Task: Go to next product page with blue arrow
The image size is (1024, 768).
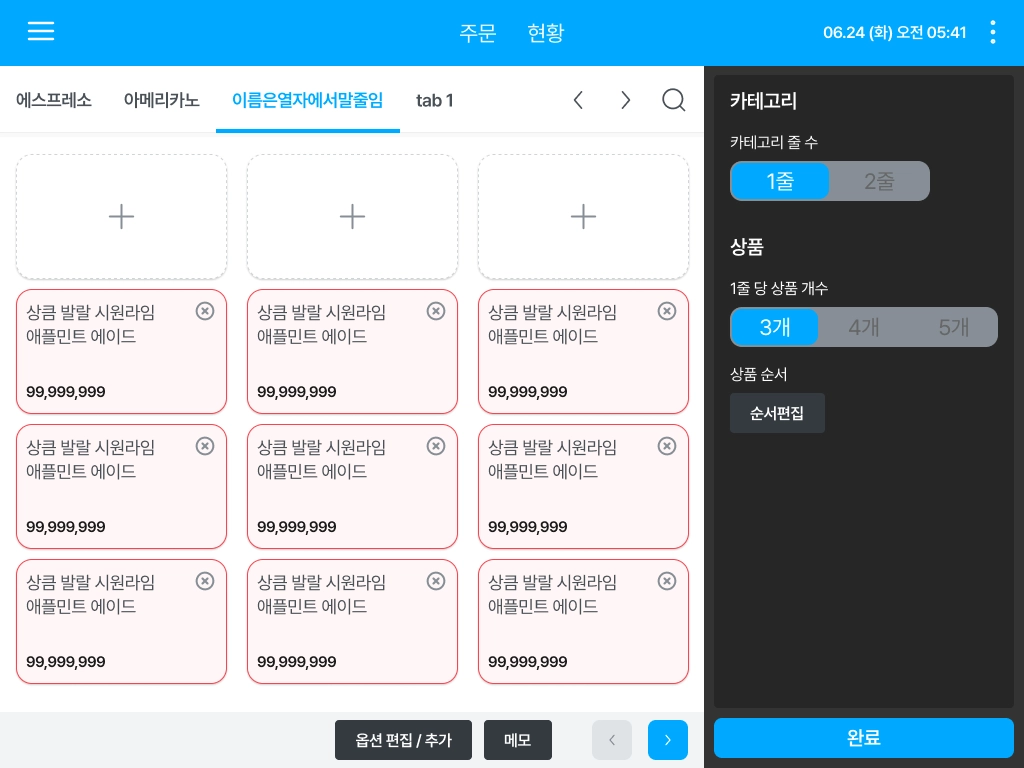Action: point(667,740)
